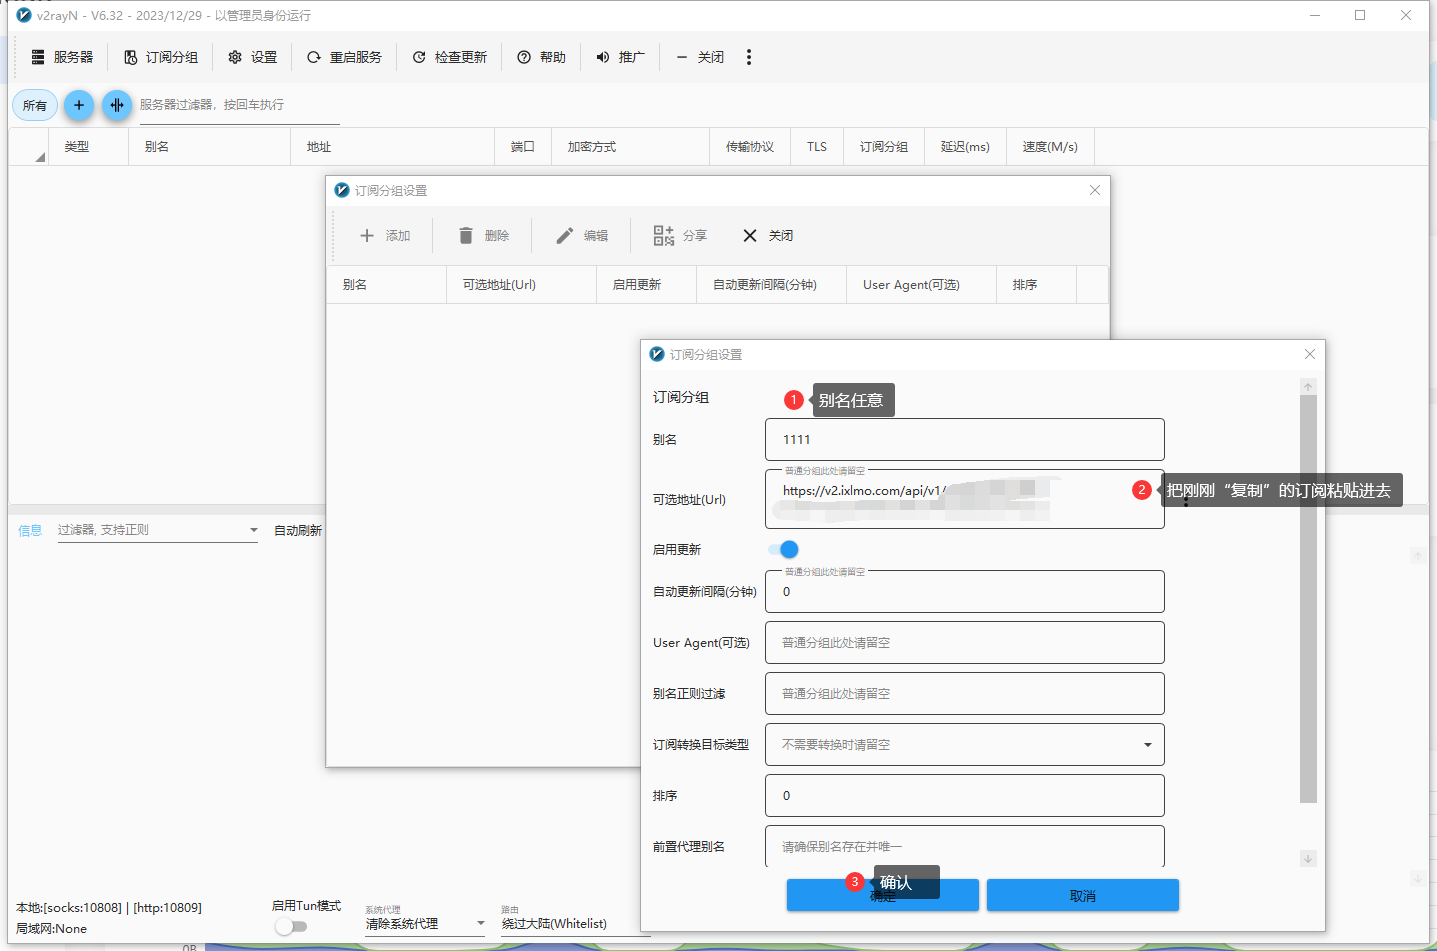Viewport: 1437px width, 951px height.
Task: Click the 编辑 pencil icon
Action: [565, 236]
